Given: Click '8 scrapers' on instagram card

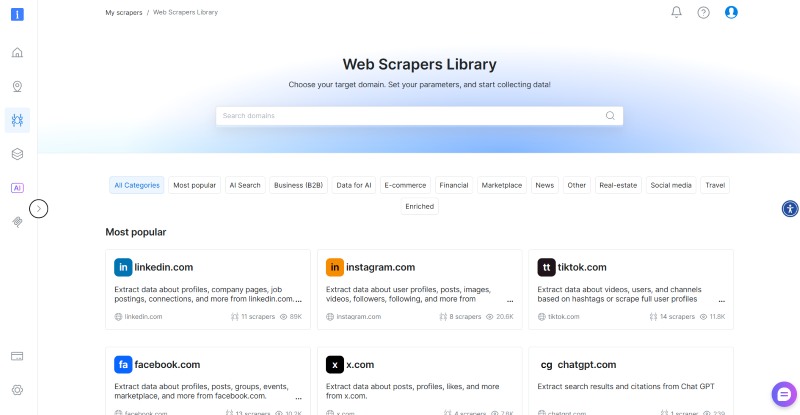Looking at the screenshot, I should pyautogui.click(x=465, y=316).
